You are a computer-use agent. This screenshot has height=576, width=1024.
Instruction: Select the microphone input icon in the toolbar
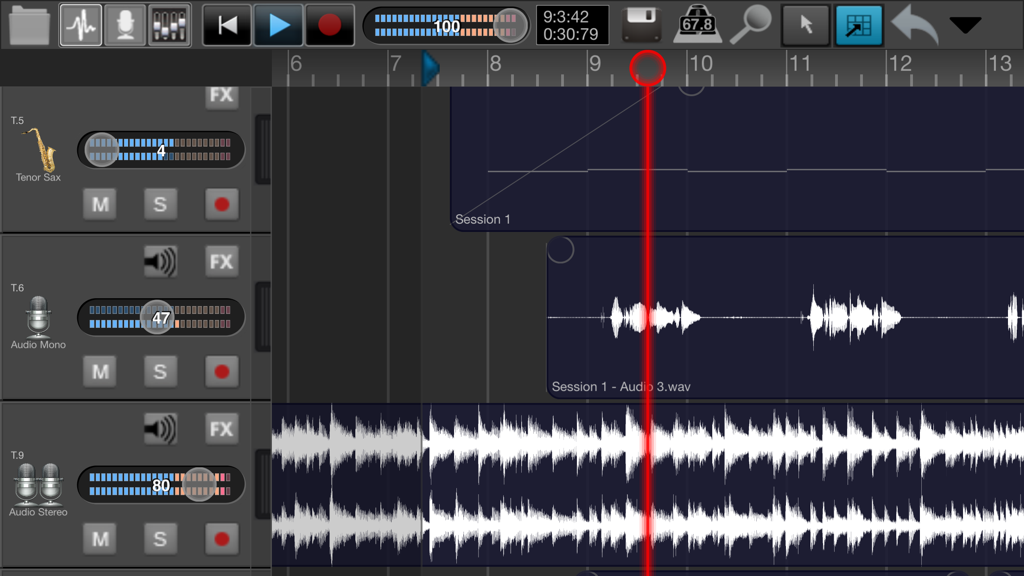123,24
